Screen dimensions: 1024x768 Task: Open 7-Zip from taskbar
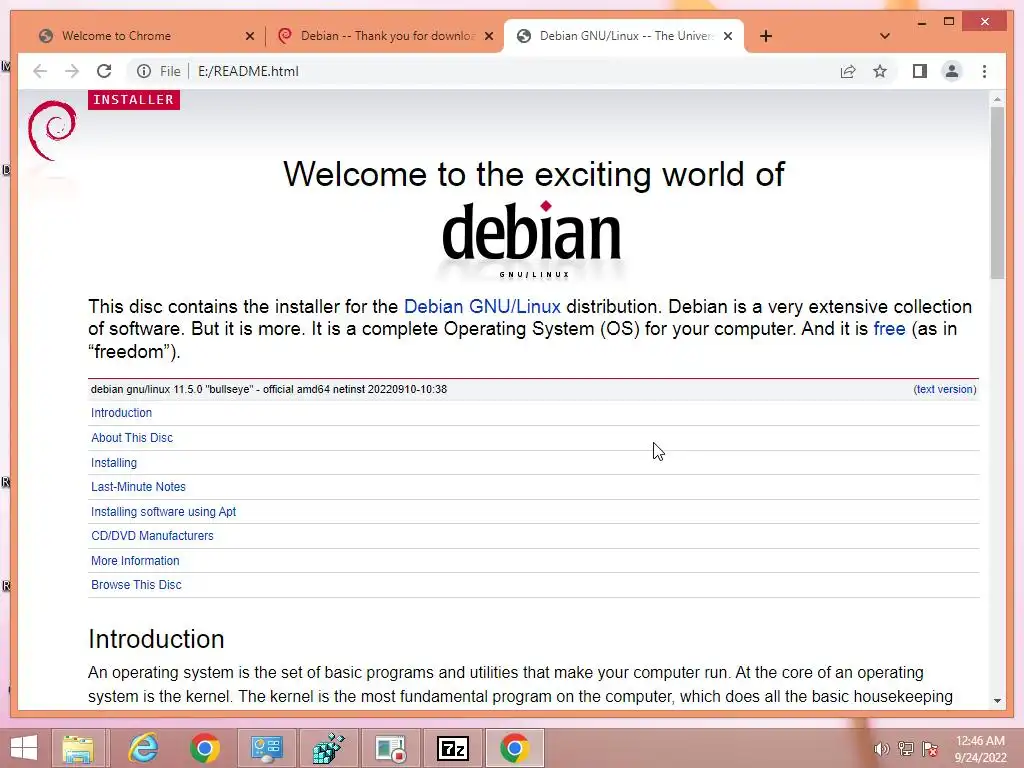[x=453, y=748]
